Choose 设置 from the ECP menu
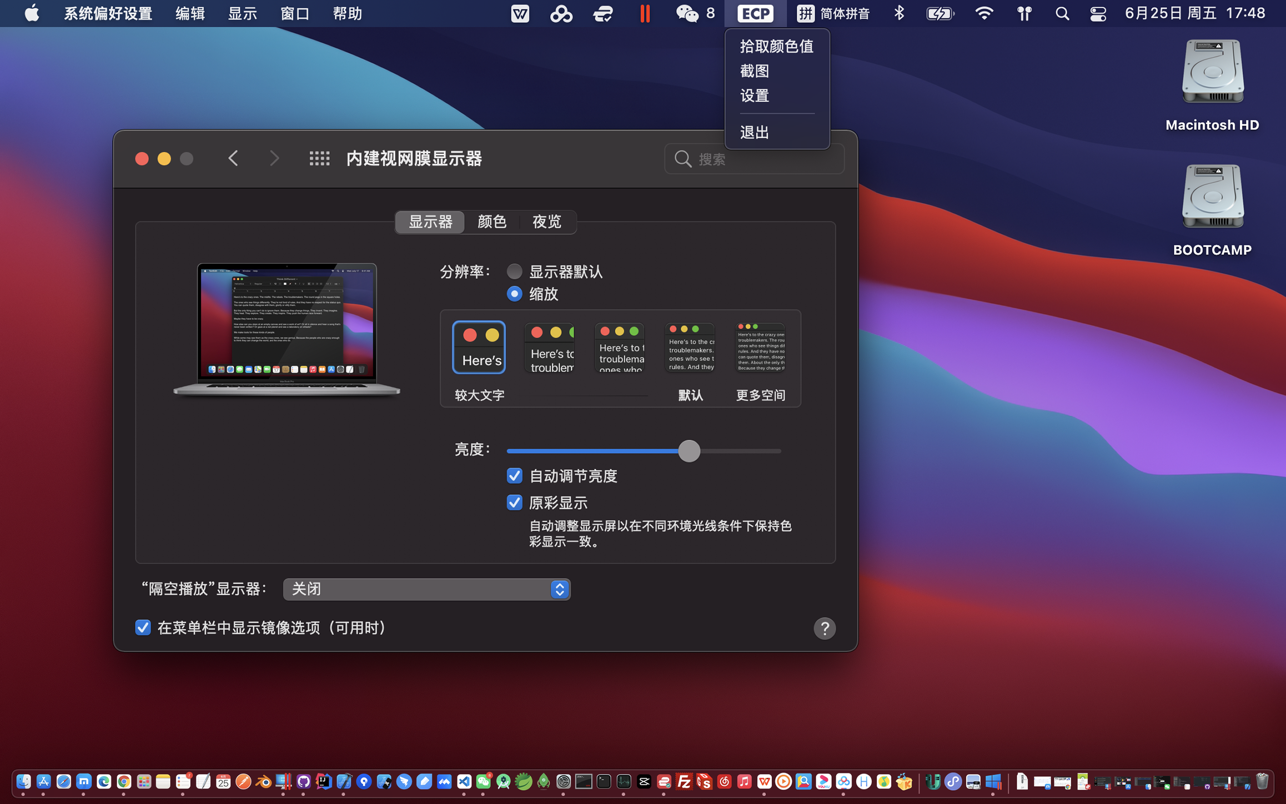Image resolution: width=1286 pixels, height=804 pixels. 777,96
